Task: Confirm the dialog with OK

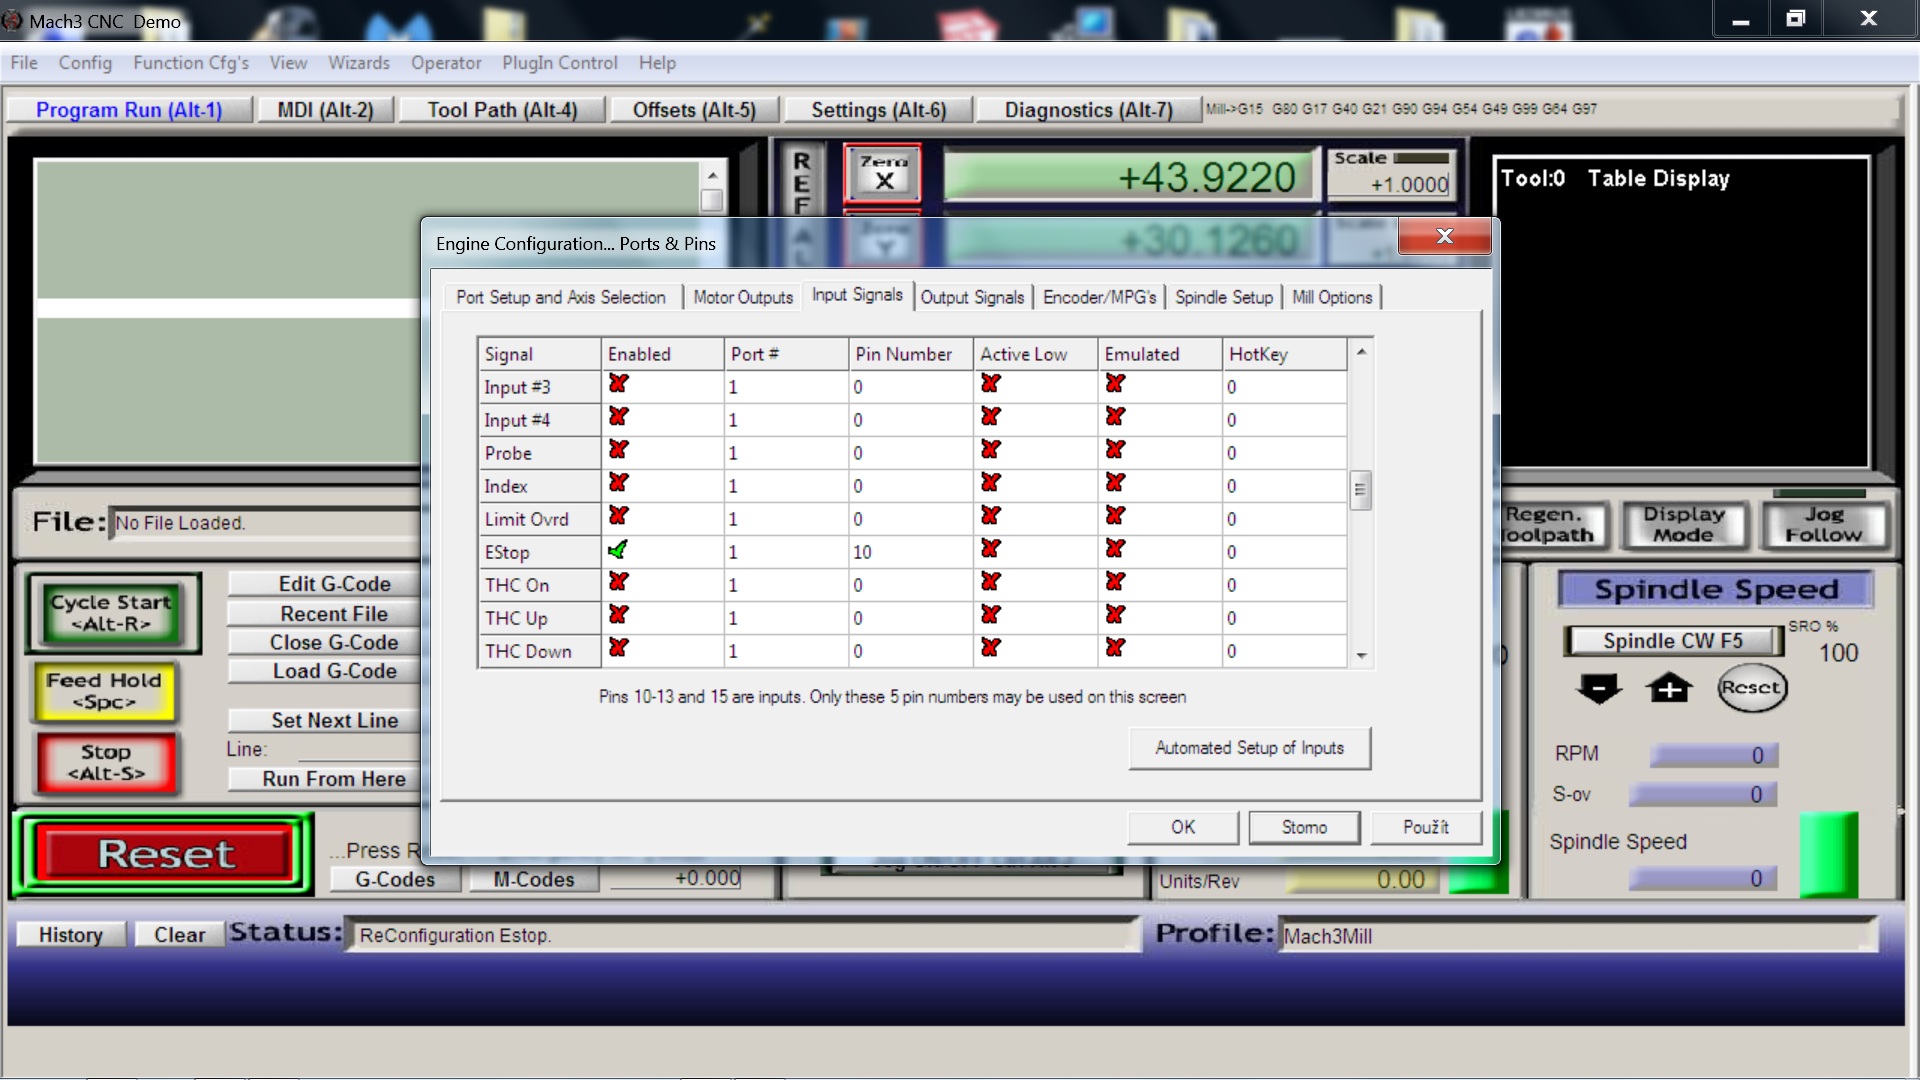Action: pos(1182,827)
